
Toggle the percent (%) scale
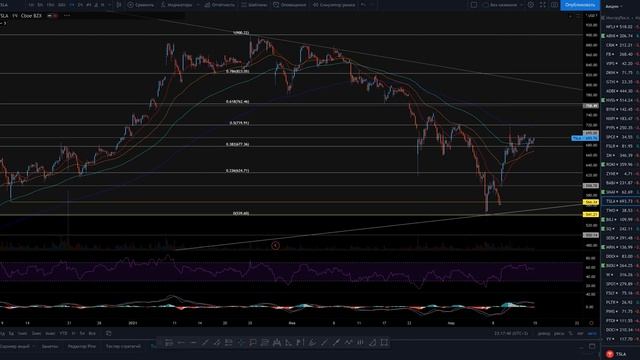[x=571, y=333]
